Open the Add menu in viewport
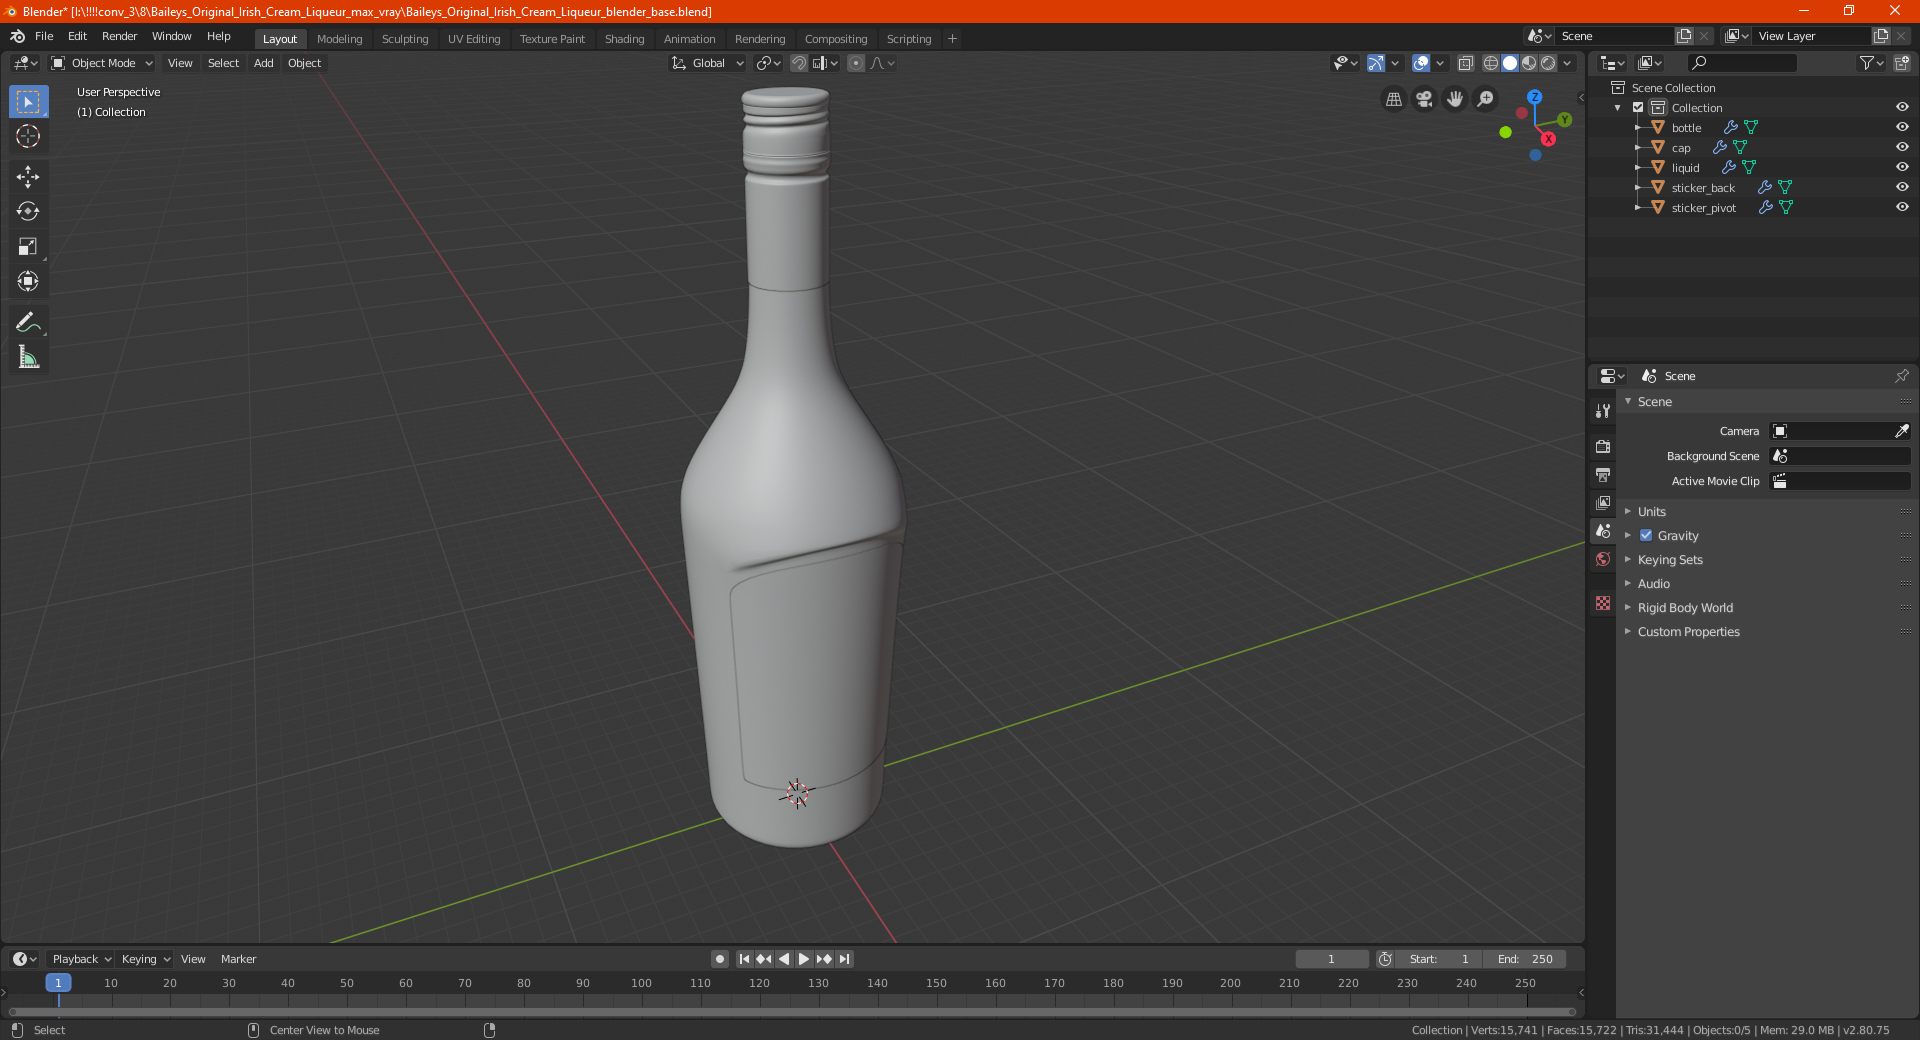Image resolution: width=1920 pixels, height=1040 pixels. click(263, 63)
